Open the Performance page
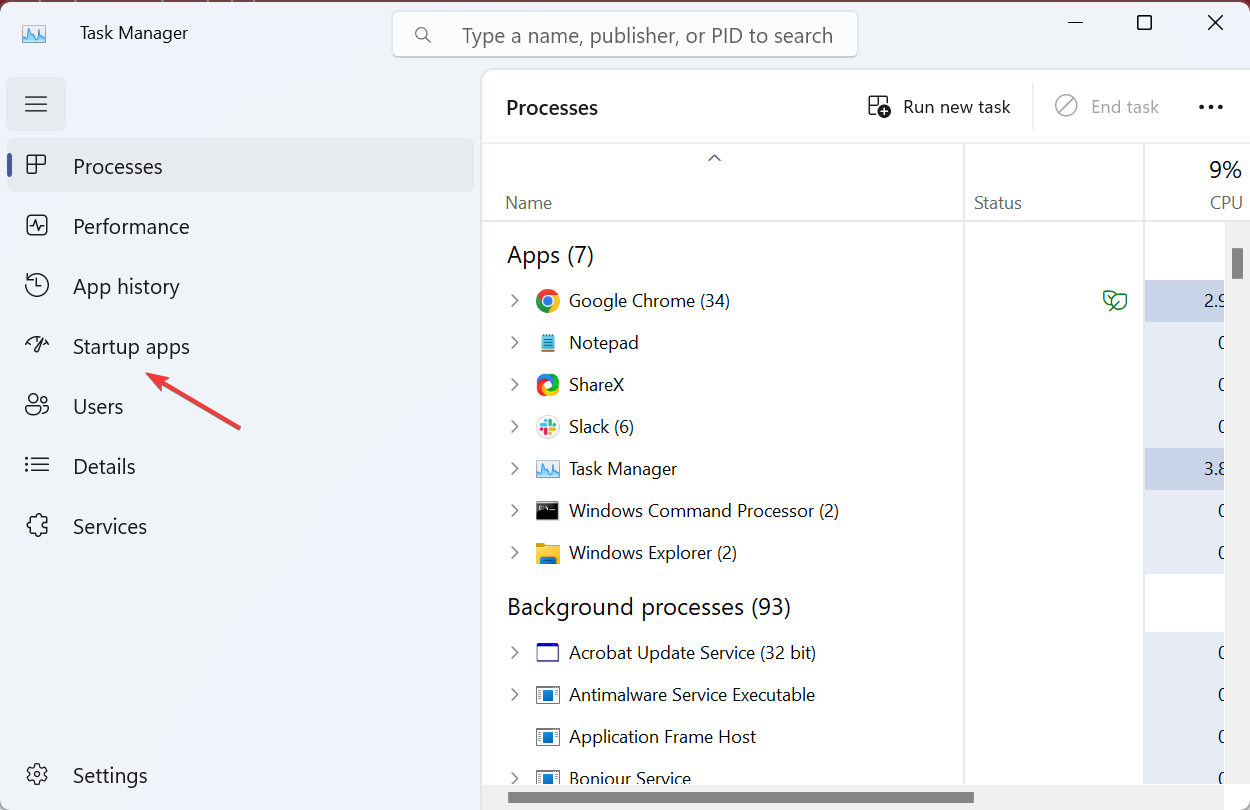 (x=240, y=226)
